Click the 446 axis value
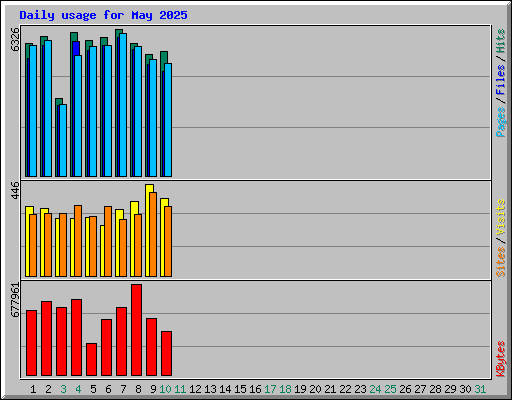512x400 pixels. pyautogui.click(x=15, y=190)
